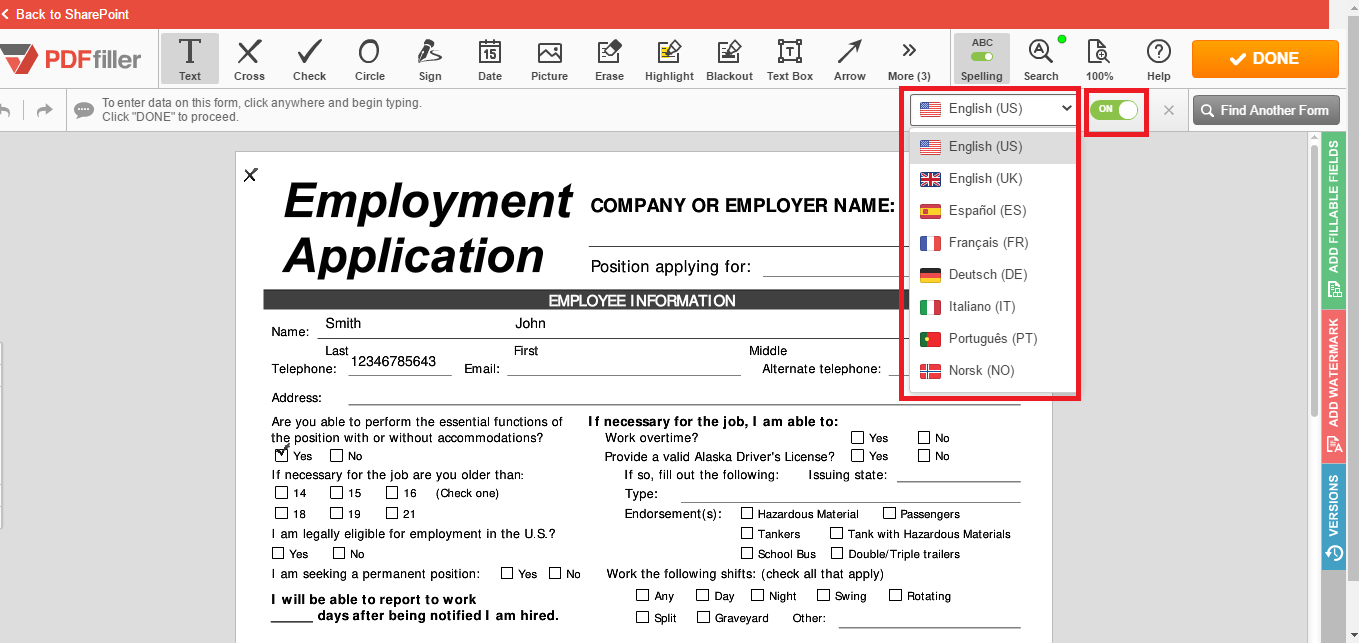Open the Versions side tab
Viewport: 1359px width, 643px height.
point(1333,516)
